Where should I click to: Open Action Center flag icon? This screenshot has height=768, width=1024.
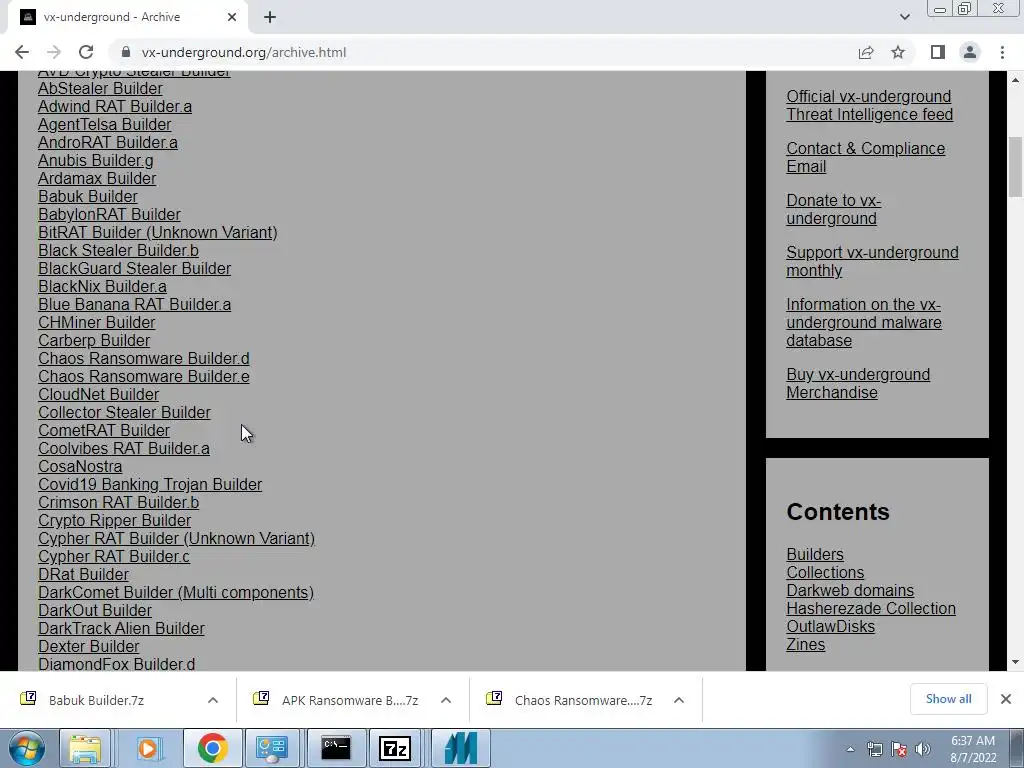[899, 749]
